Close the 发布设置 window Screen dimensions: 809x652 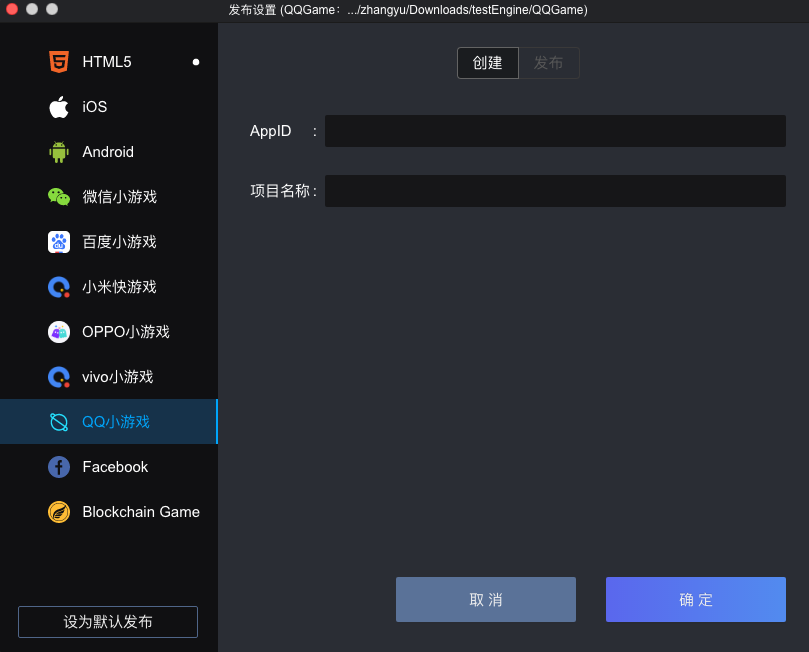click(x=12, y=9)
